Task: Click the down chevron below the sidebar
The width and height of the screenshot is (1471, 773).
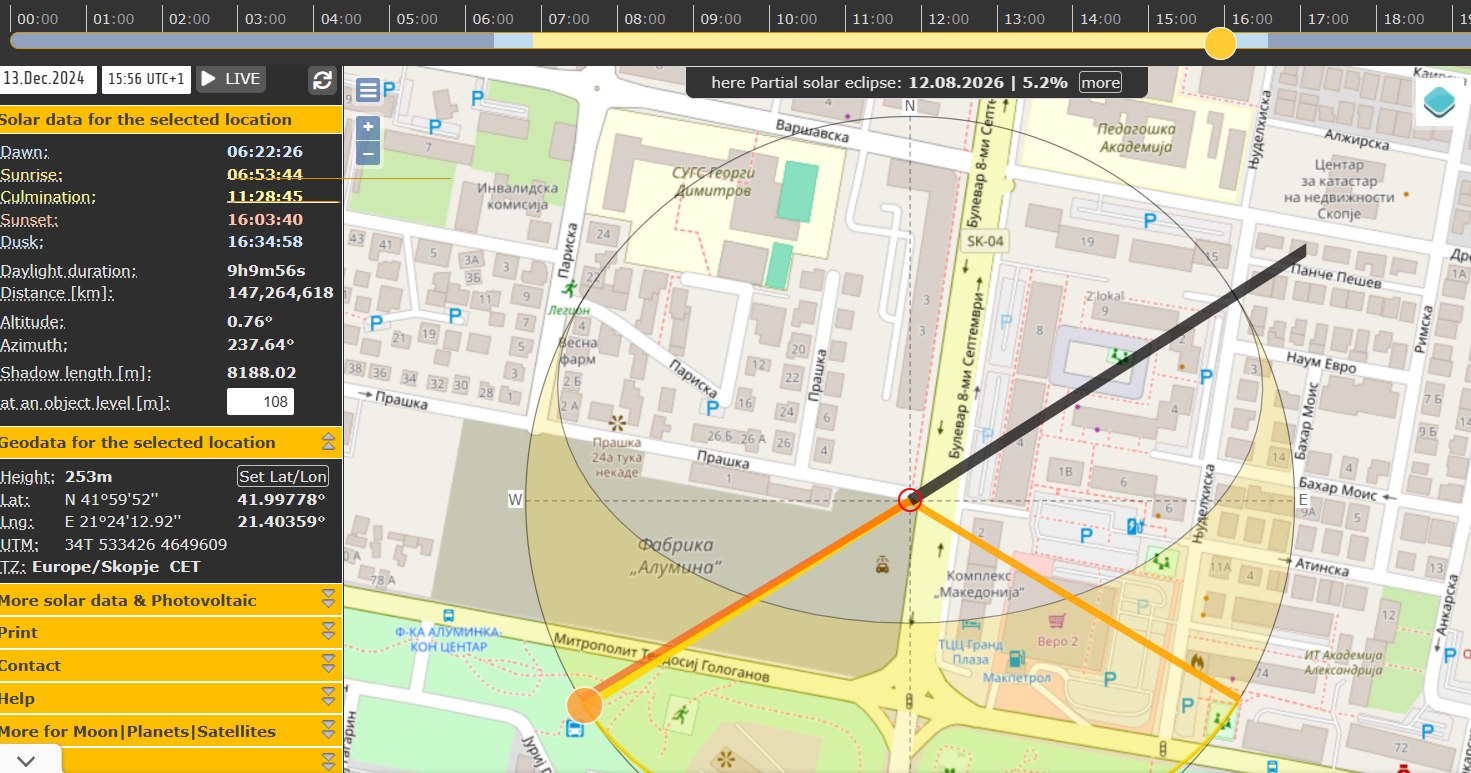Action: pos(27,760)
